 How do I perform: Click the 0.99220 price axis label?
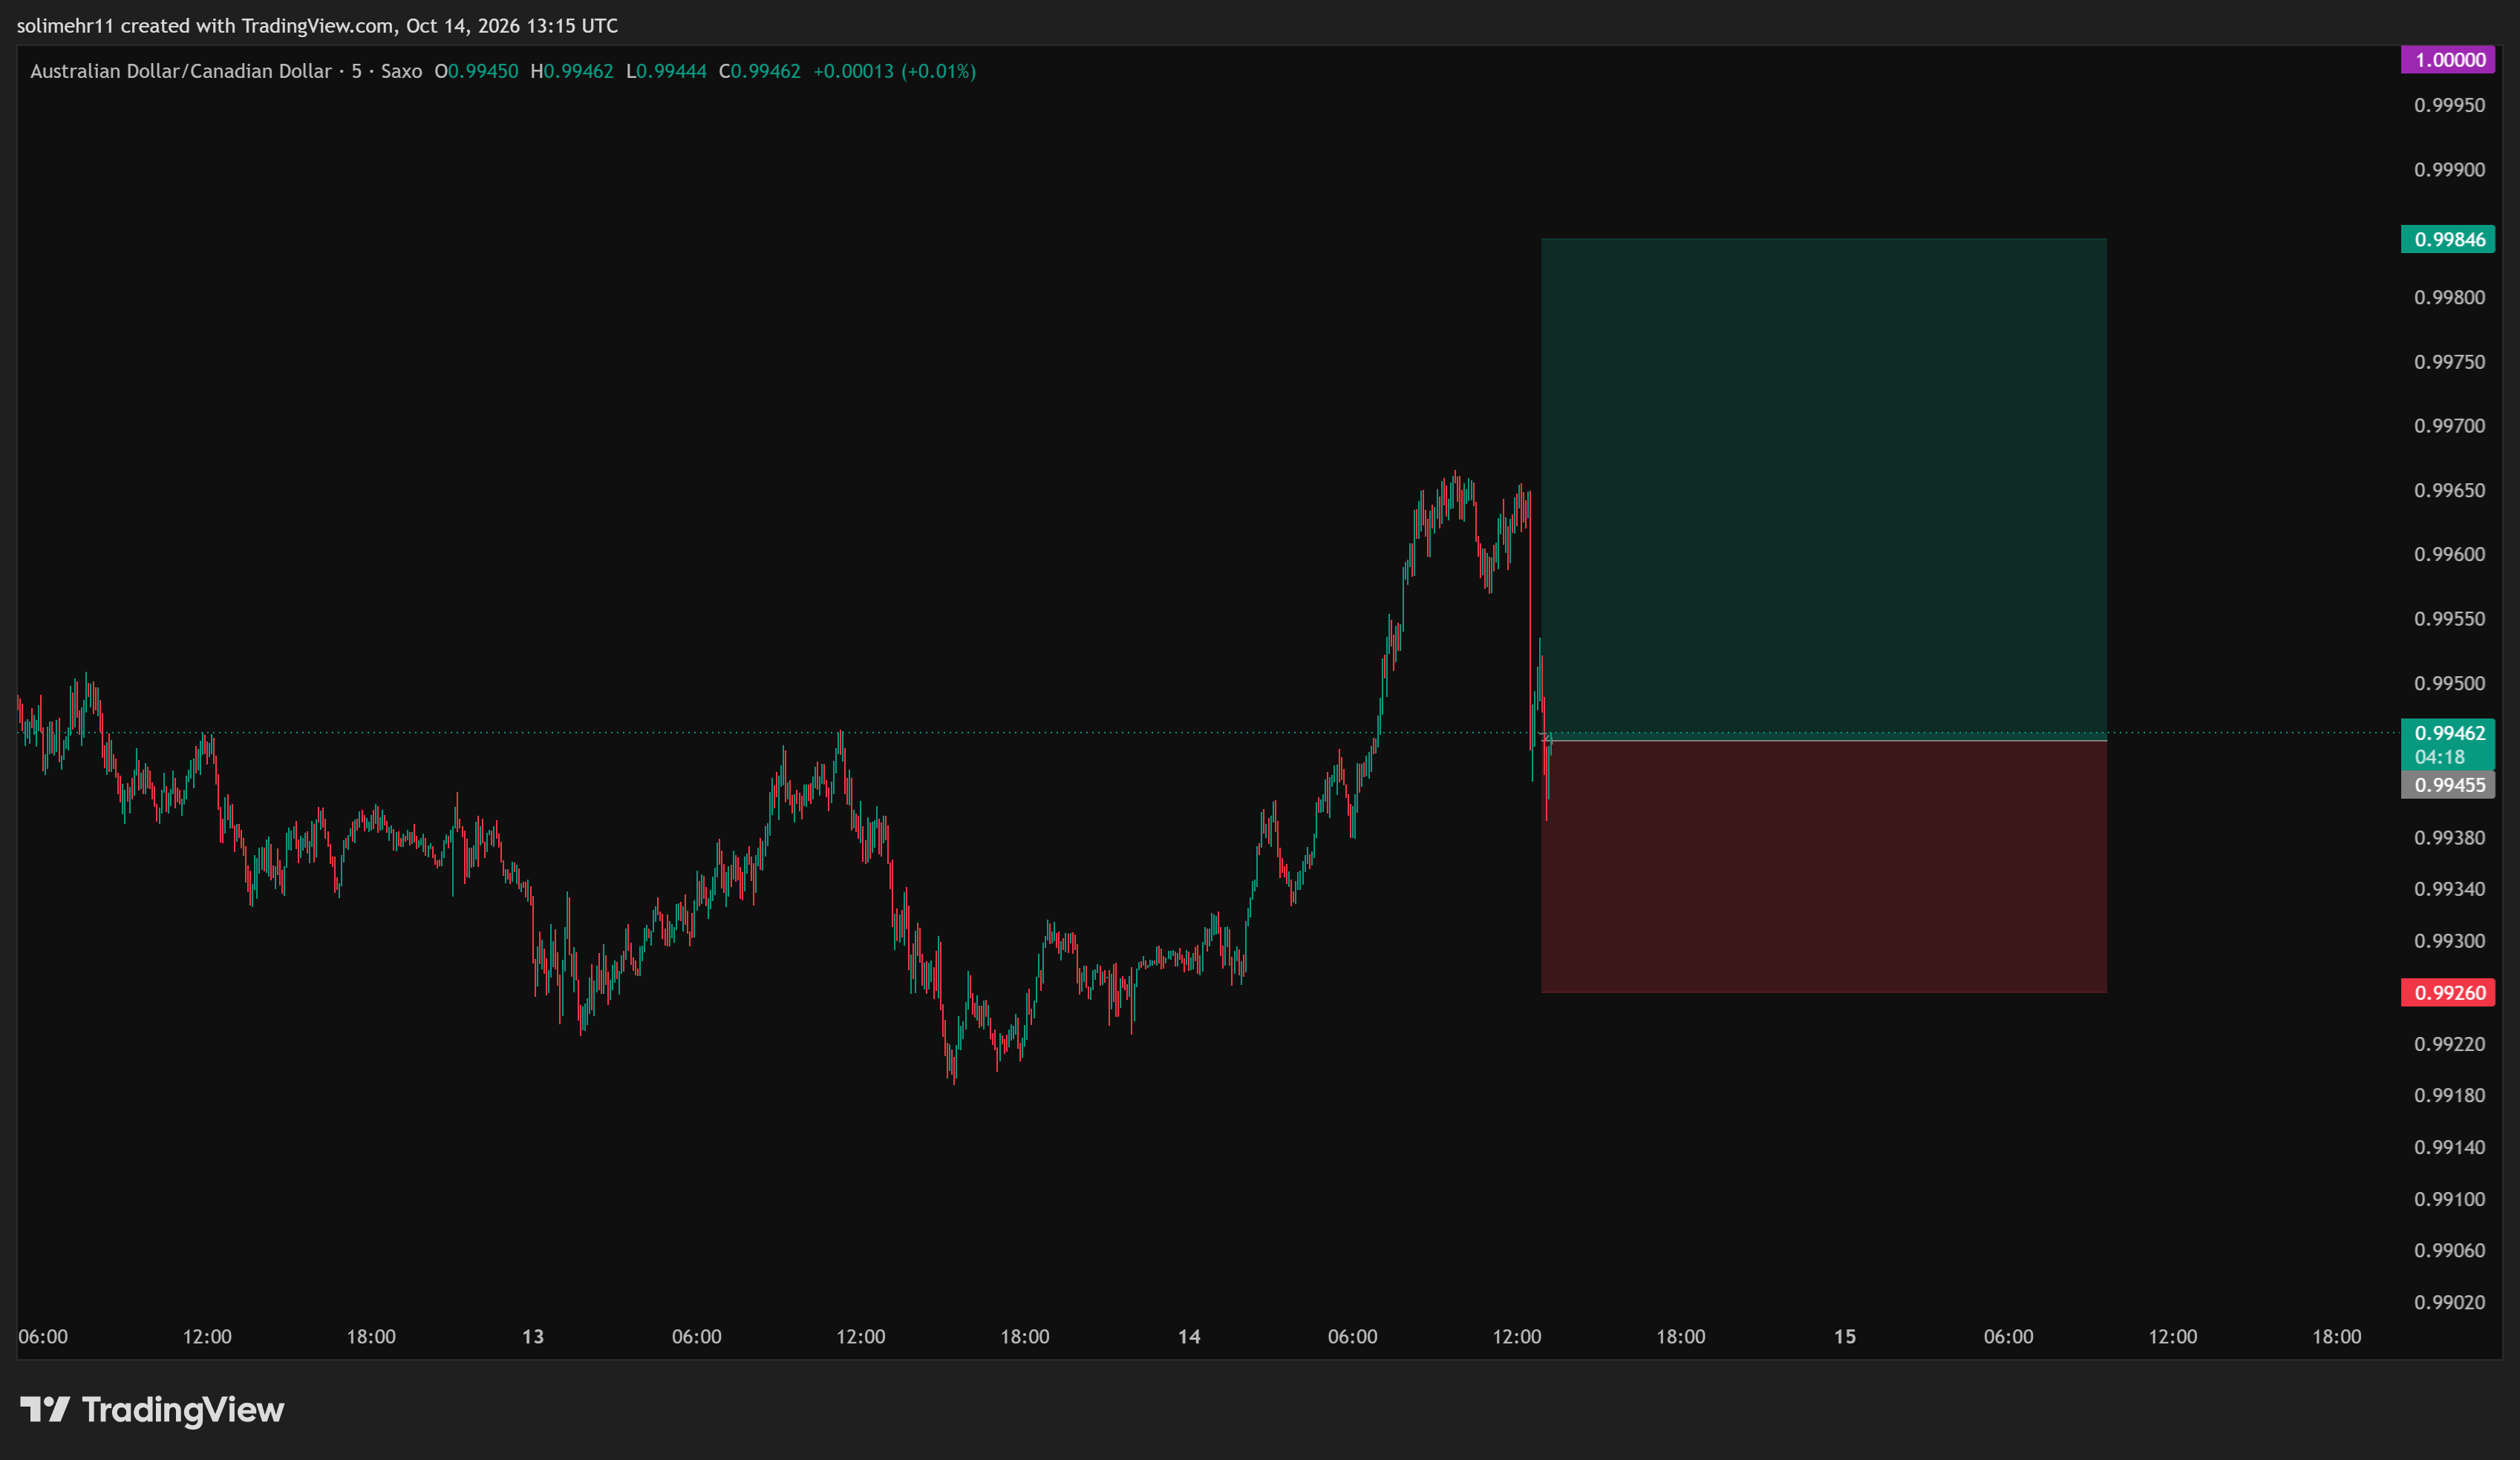(x=2449, y=1044)
